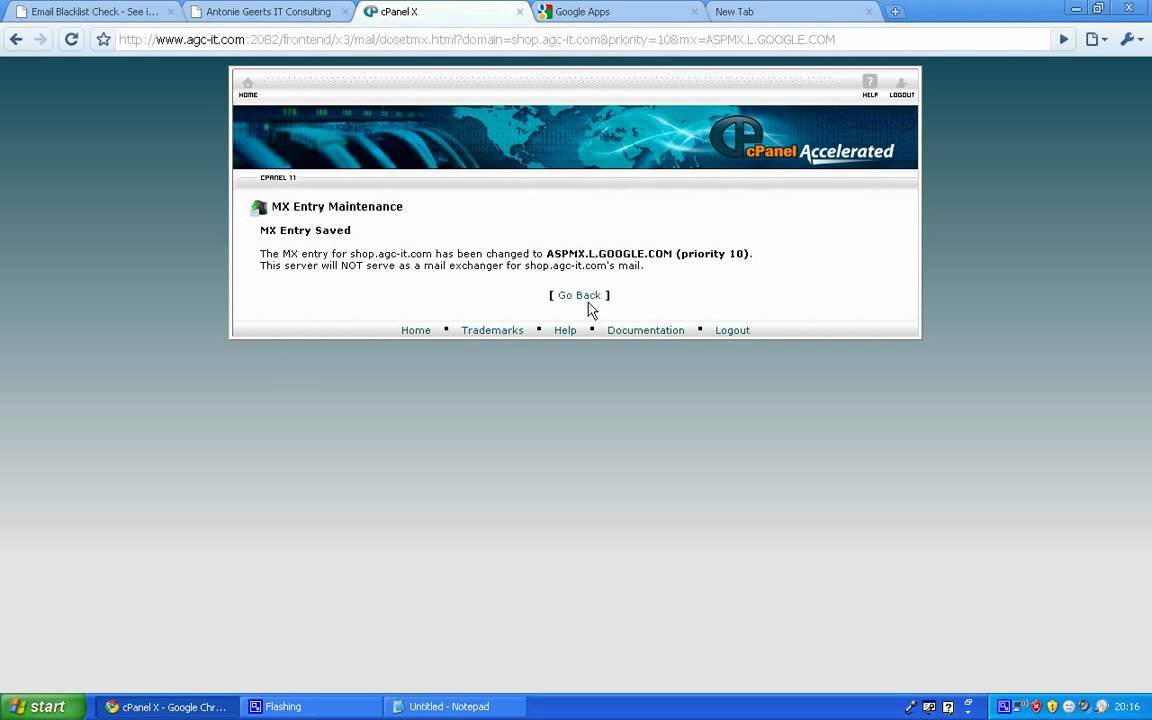Click the language bar help question icon
Viewport: 1152px width, 720px height.
[948, 708]
